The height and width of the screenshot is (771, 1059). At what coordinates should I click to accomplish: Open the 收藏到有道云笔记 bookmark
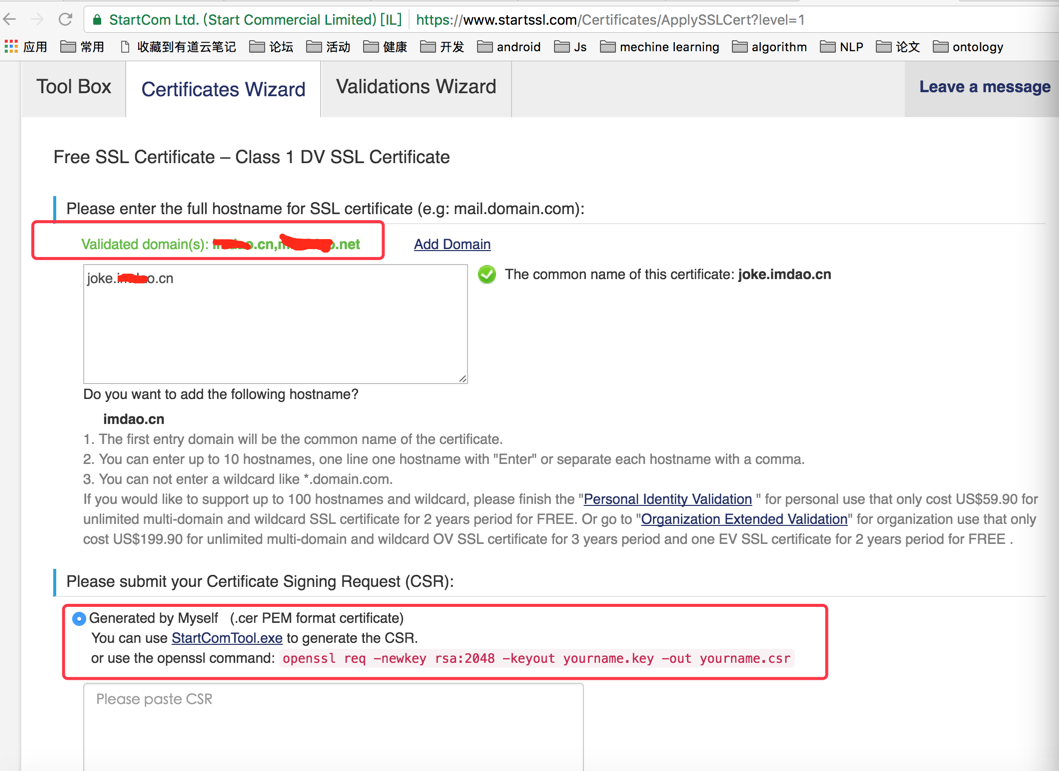click(x=178, y=47)
